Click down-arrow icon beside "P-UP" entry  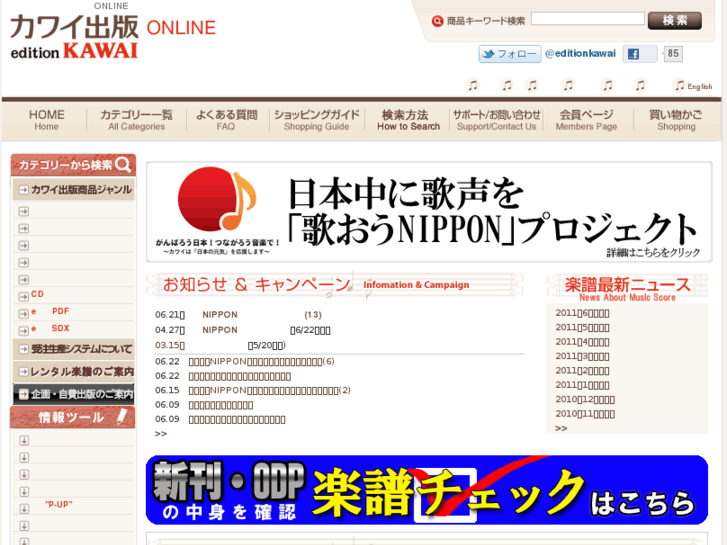click(25, 508)
